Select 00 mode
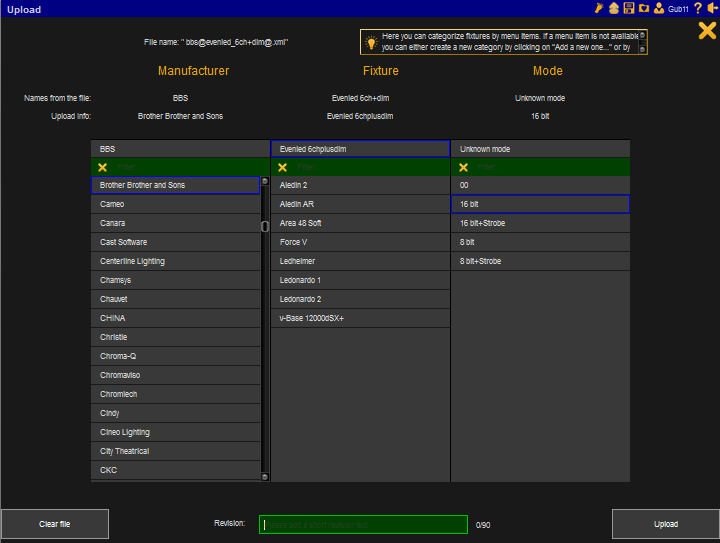Viewport: 720px width, 543px height. (x=540, y=185)
